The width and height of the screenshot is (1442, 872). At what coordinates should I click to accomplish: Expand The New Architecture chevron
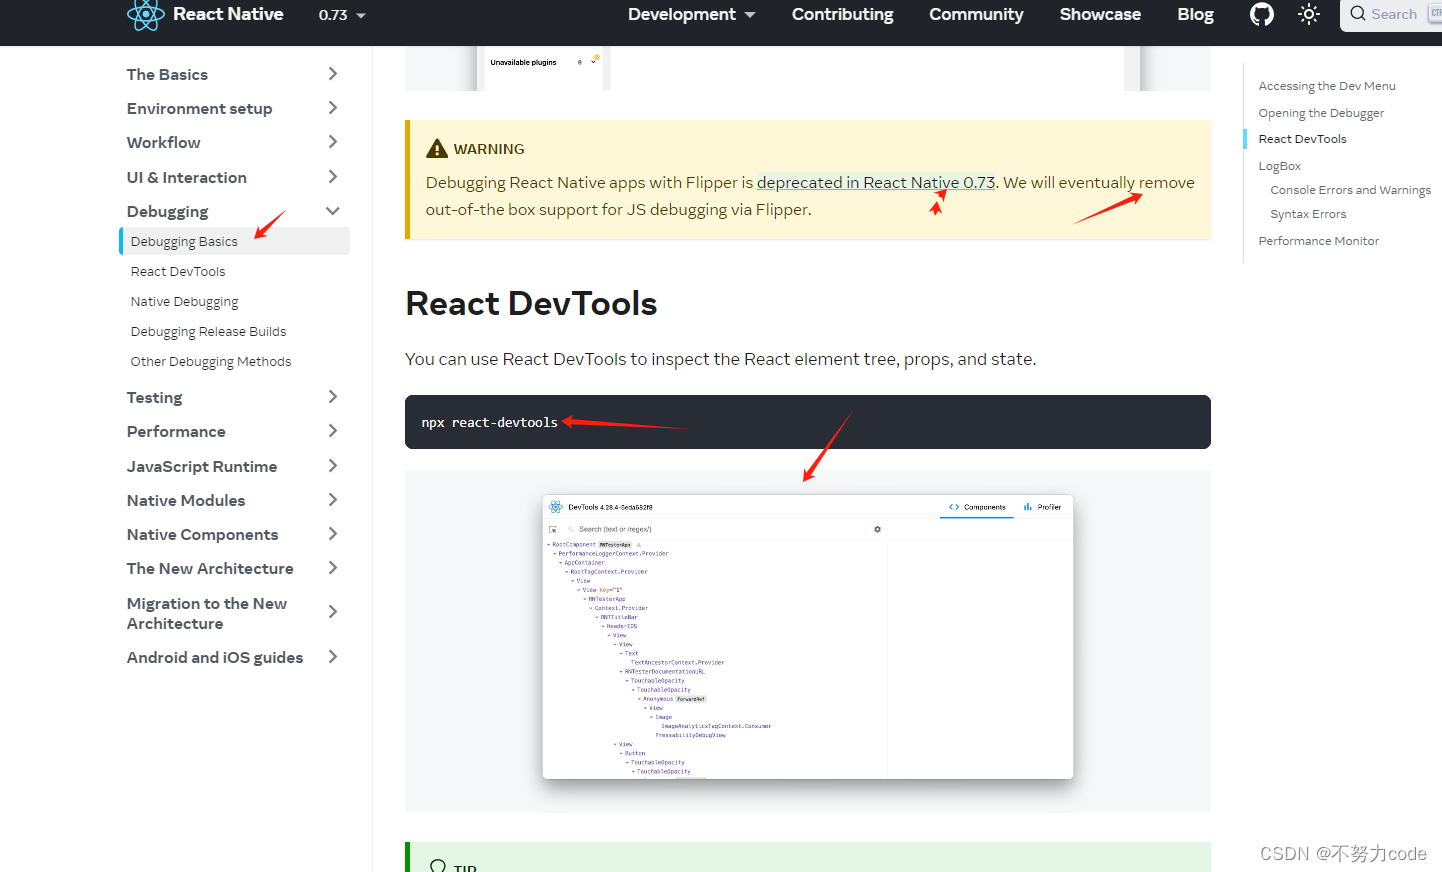point(333,568)
